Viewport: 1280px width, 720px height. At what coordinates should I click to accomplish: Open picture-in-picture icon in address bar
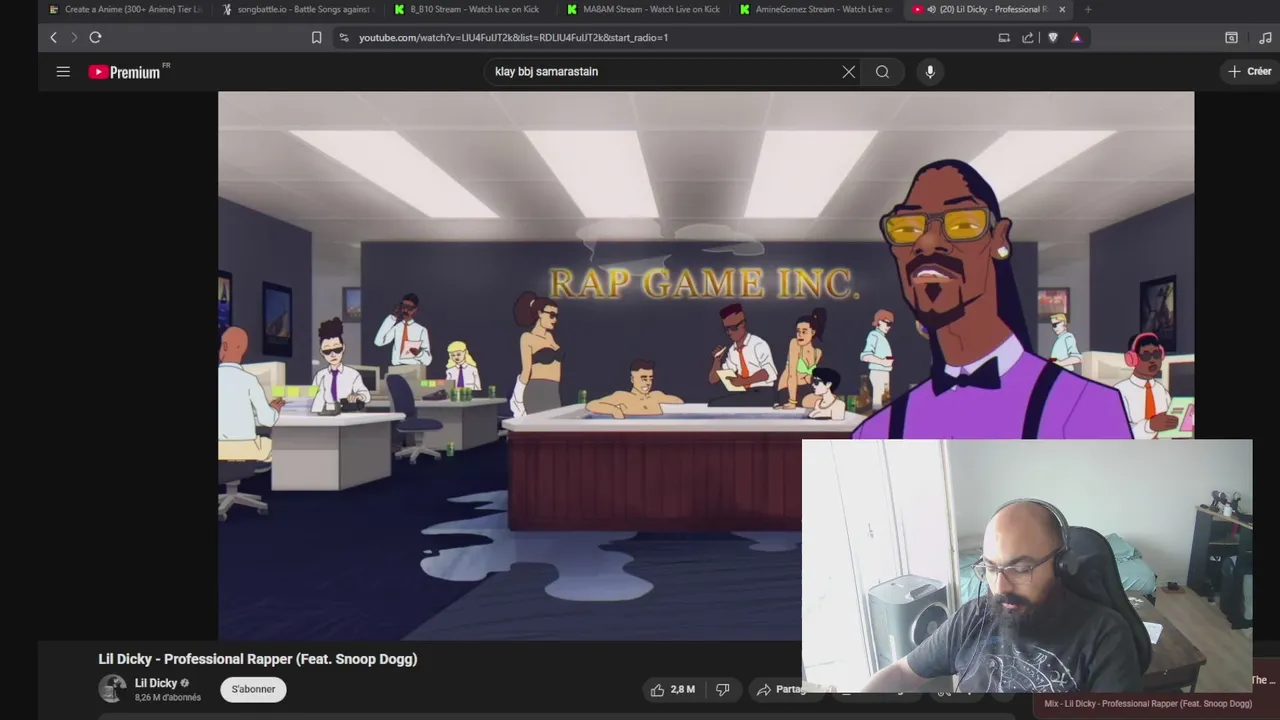[1004, 37]
